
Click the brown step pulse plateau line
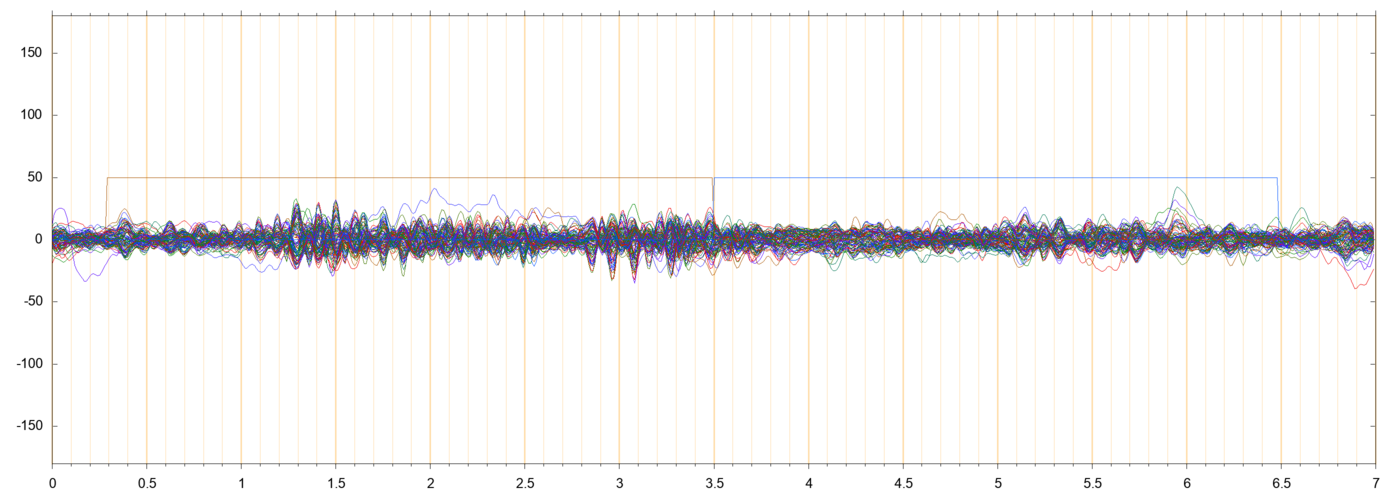[410, 178]
